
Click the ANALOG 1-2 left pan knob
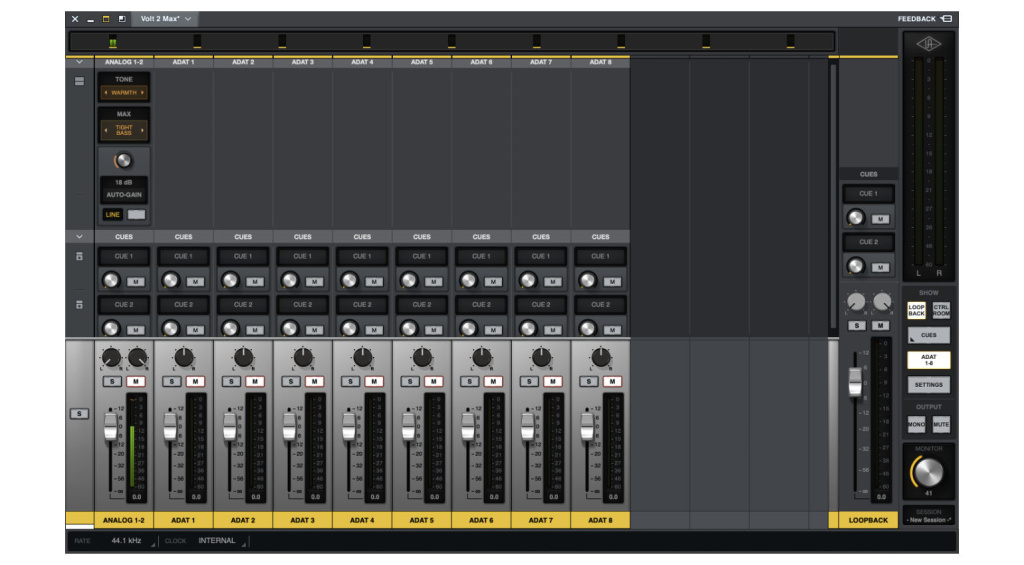click(x=111, y=357)
